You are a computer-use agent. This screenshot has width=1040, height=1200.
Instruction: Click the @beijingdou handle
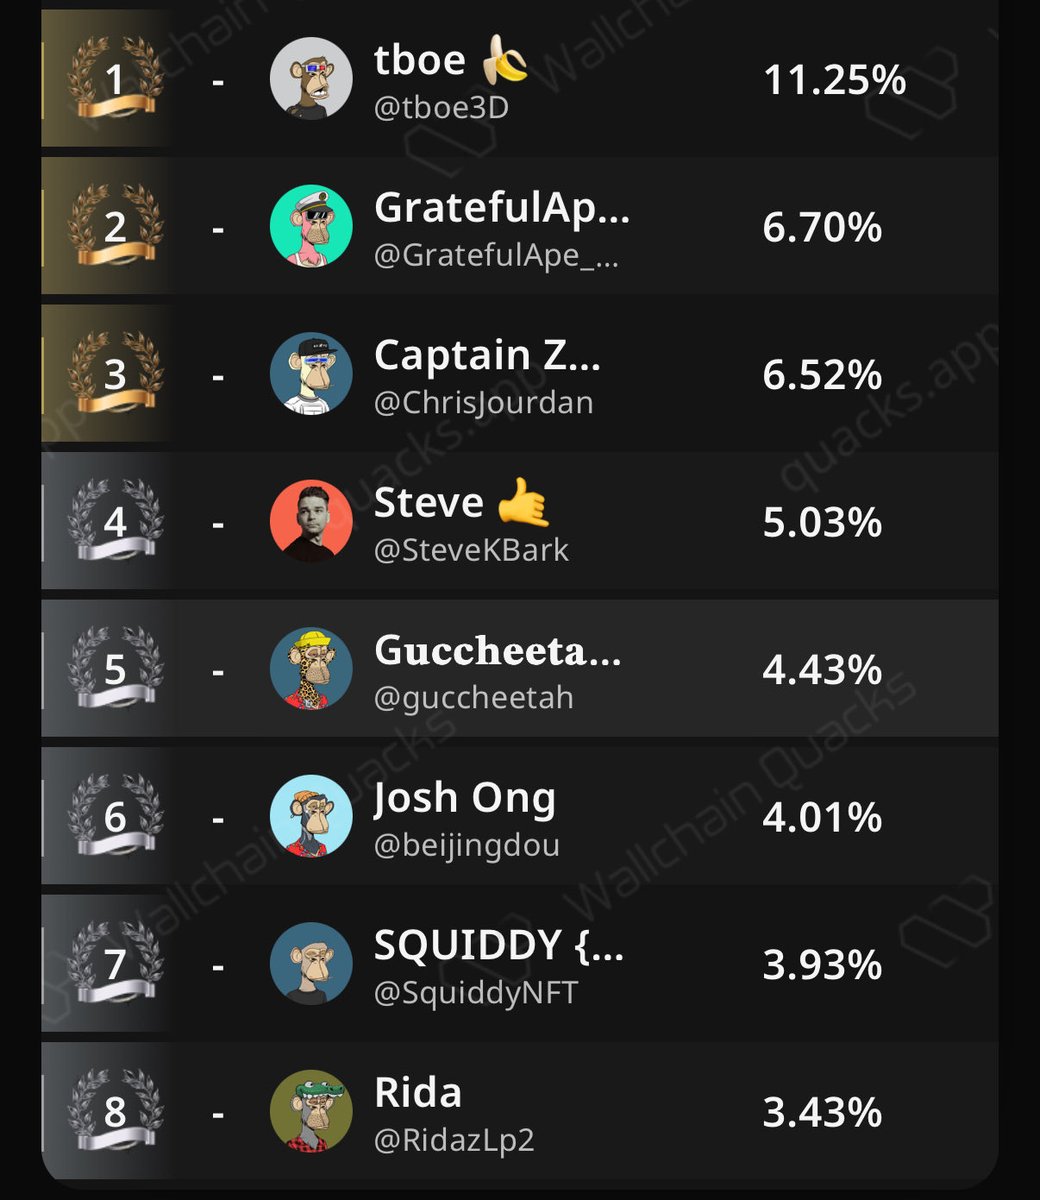click(x=466, y=844)
